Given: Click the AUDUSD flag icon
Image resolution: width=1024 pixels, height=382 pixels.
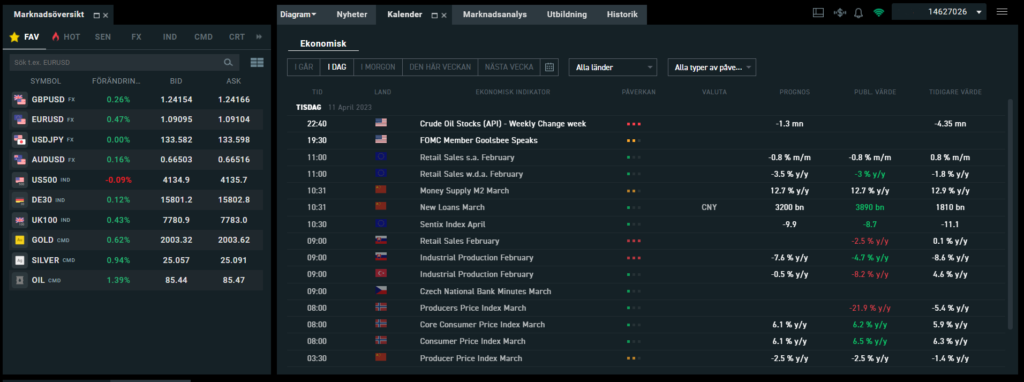Looking at the screenshot, I should (x=20, y=160).
